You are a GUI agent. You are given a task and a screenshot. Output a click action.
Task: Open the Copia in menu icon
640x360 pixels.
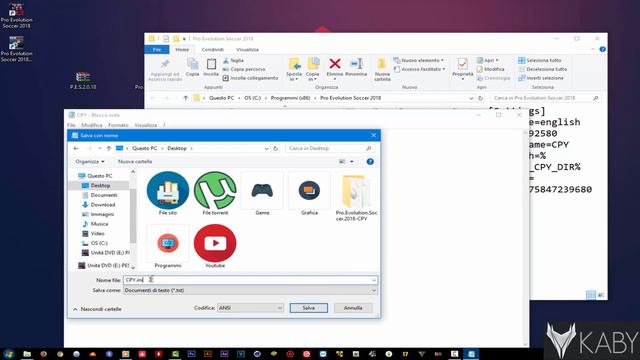coord(313,64)
